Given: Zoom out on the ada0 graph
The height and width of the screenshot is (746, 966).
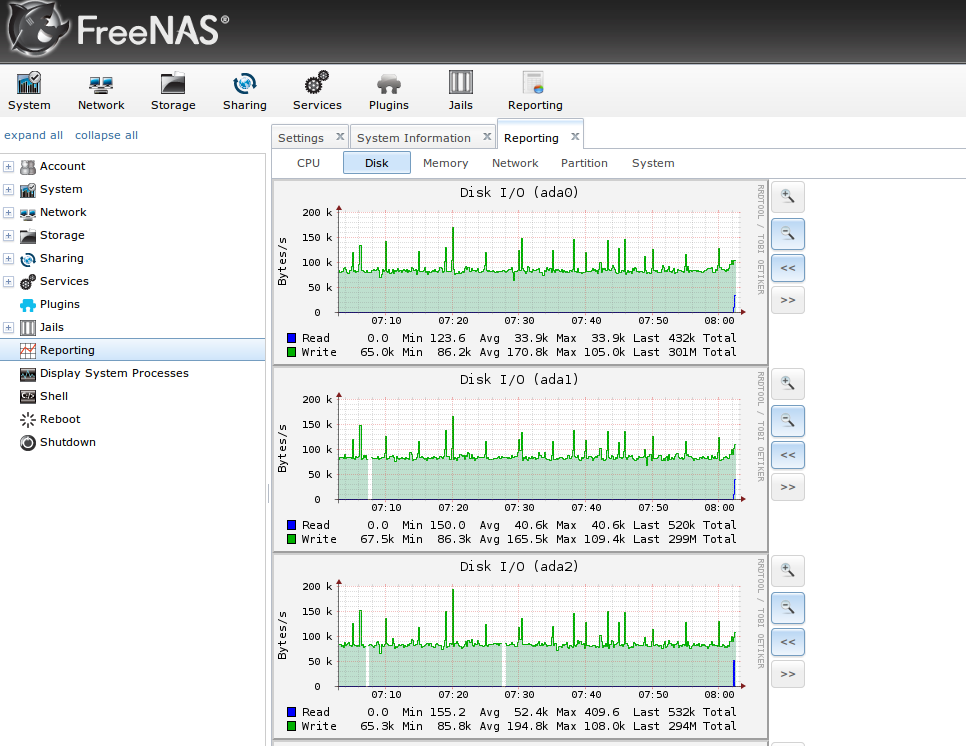Looking at the screenshot, I should coord(788,234).
